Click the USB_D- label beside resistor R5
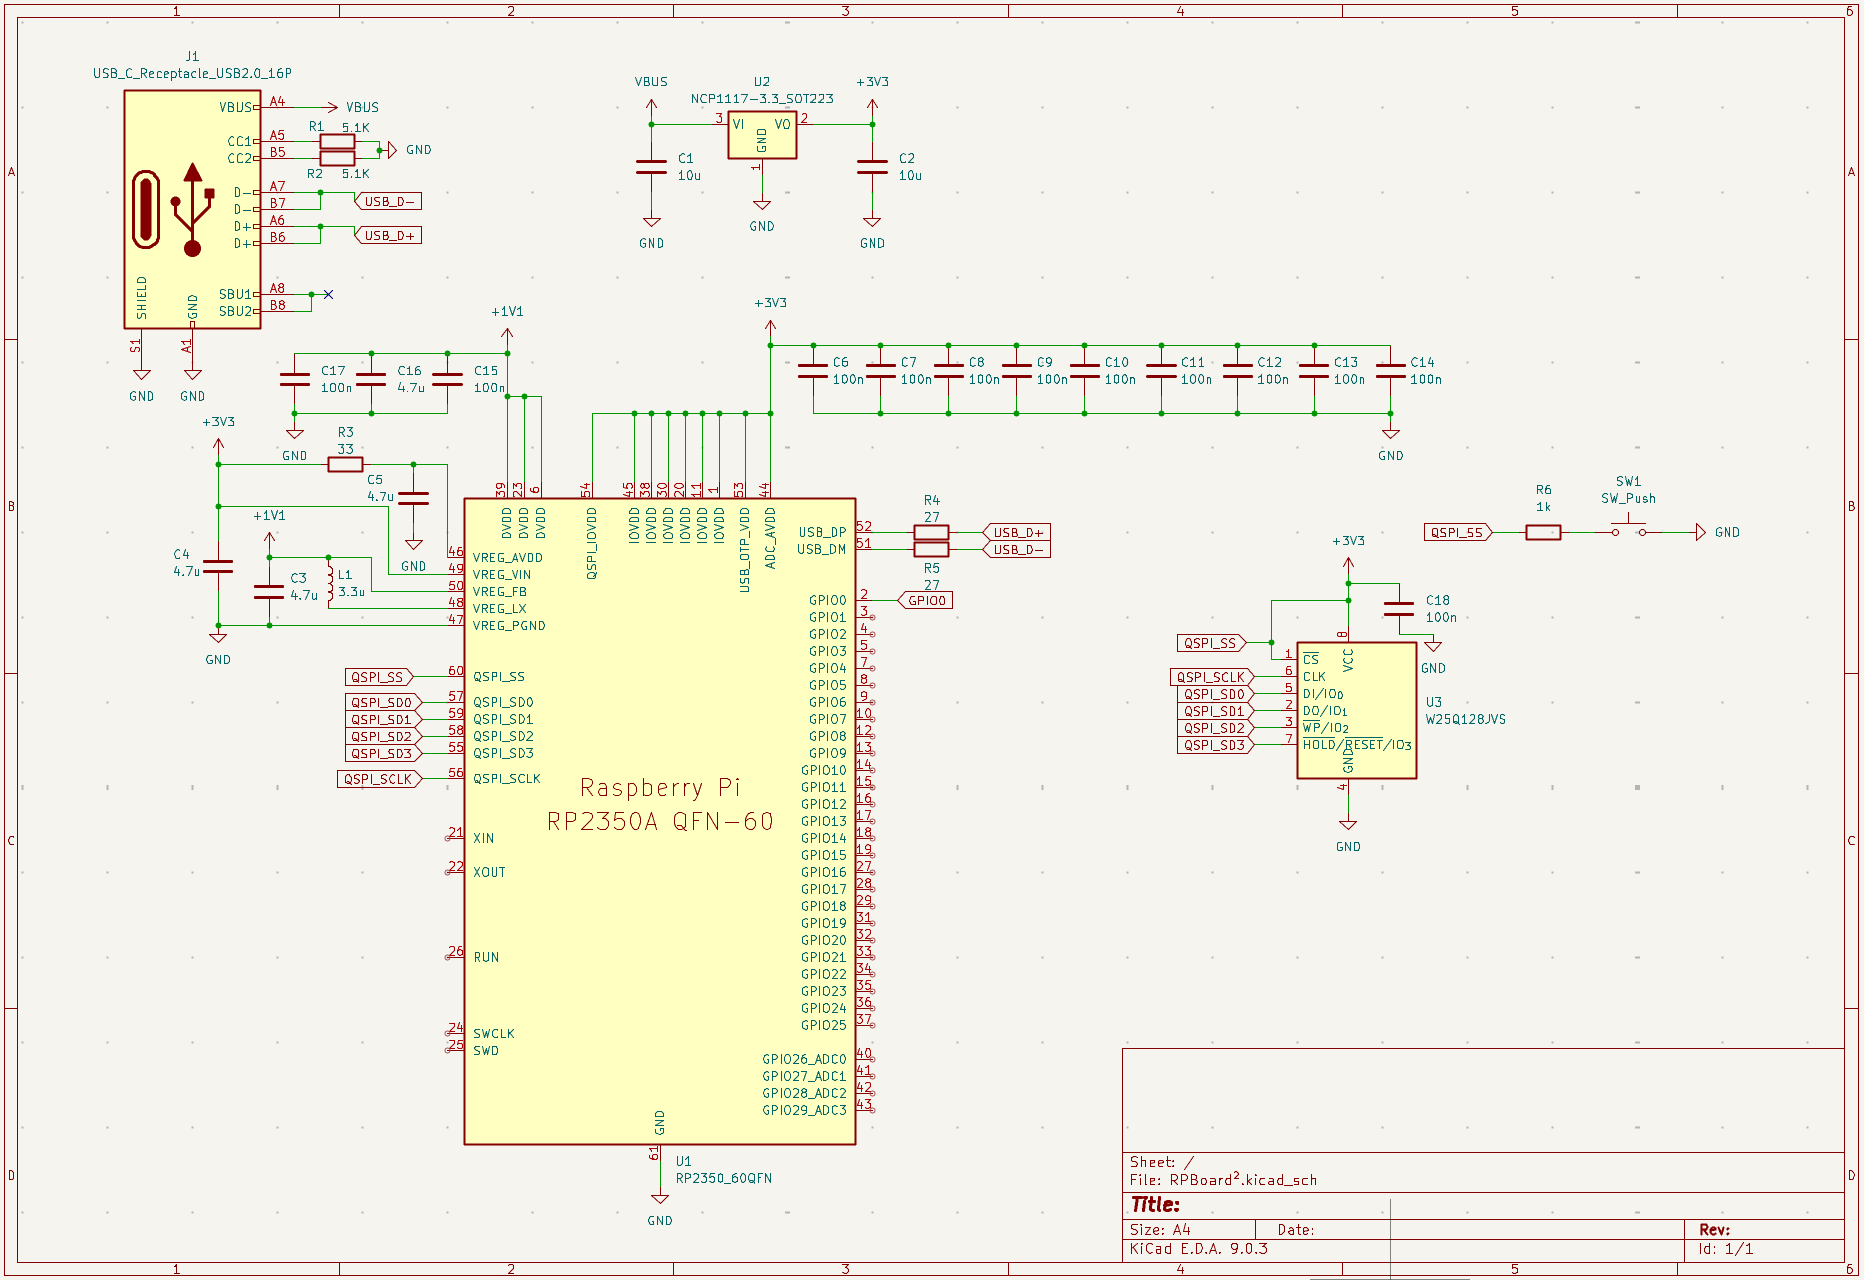 coord(1017,550)
